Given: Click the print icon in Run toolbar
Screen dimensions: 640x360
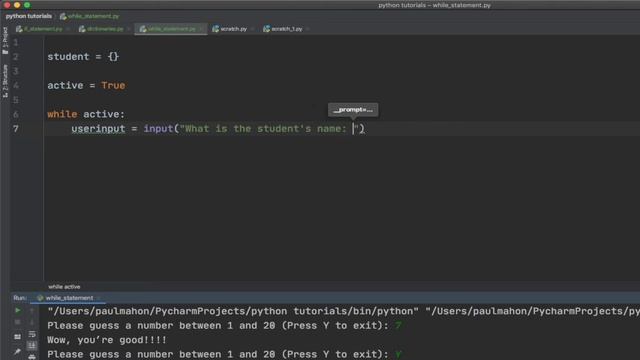Looking at the screenshot, I should [x=32, y=357].
